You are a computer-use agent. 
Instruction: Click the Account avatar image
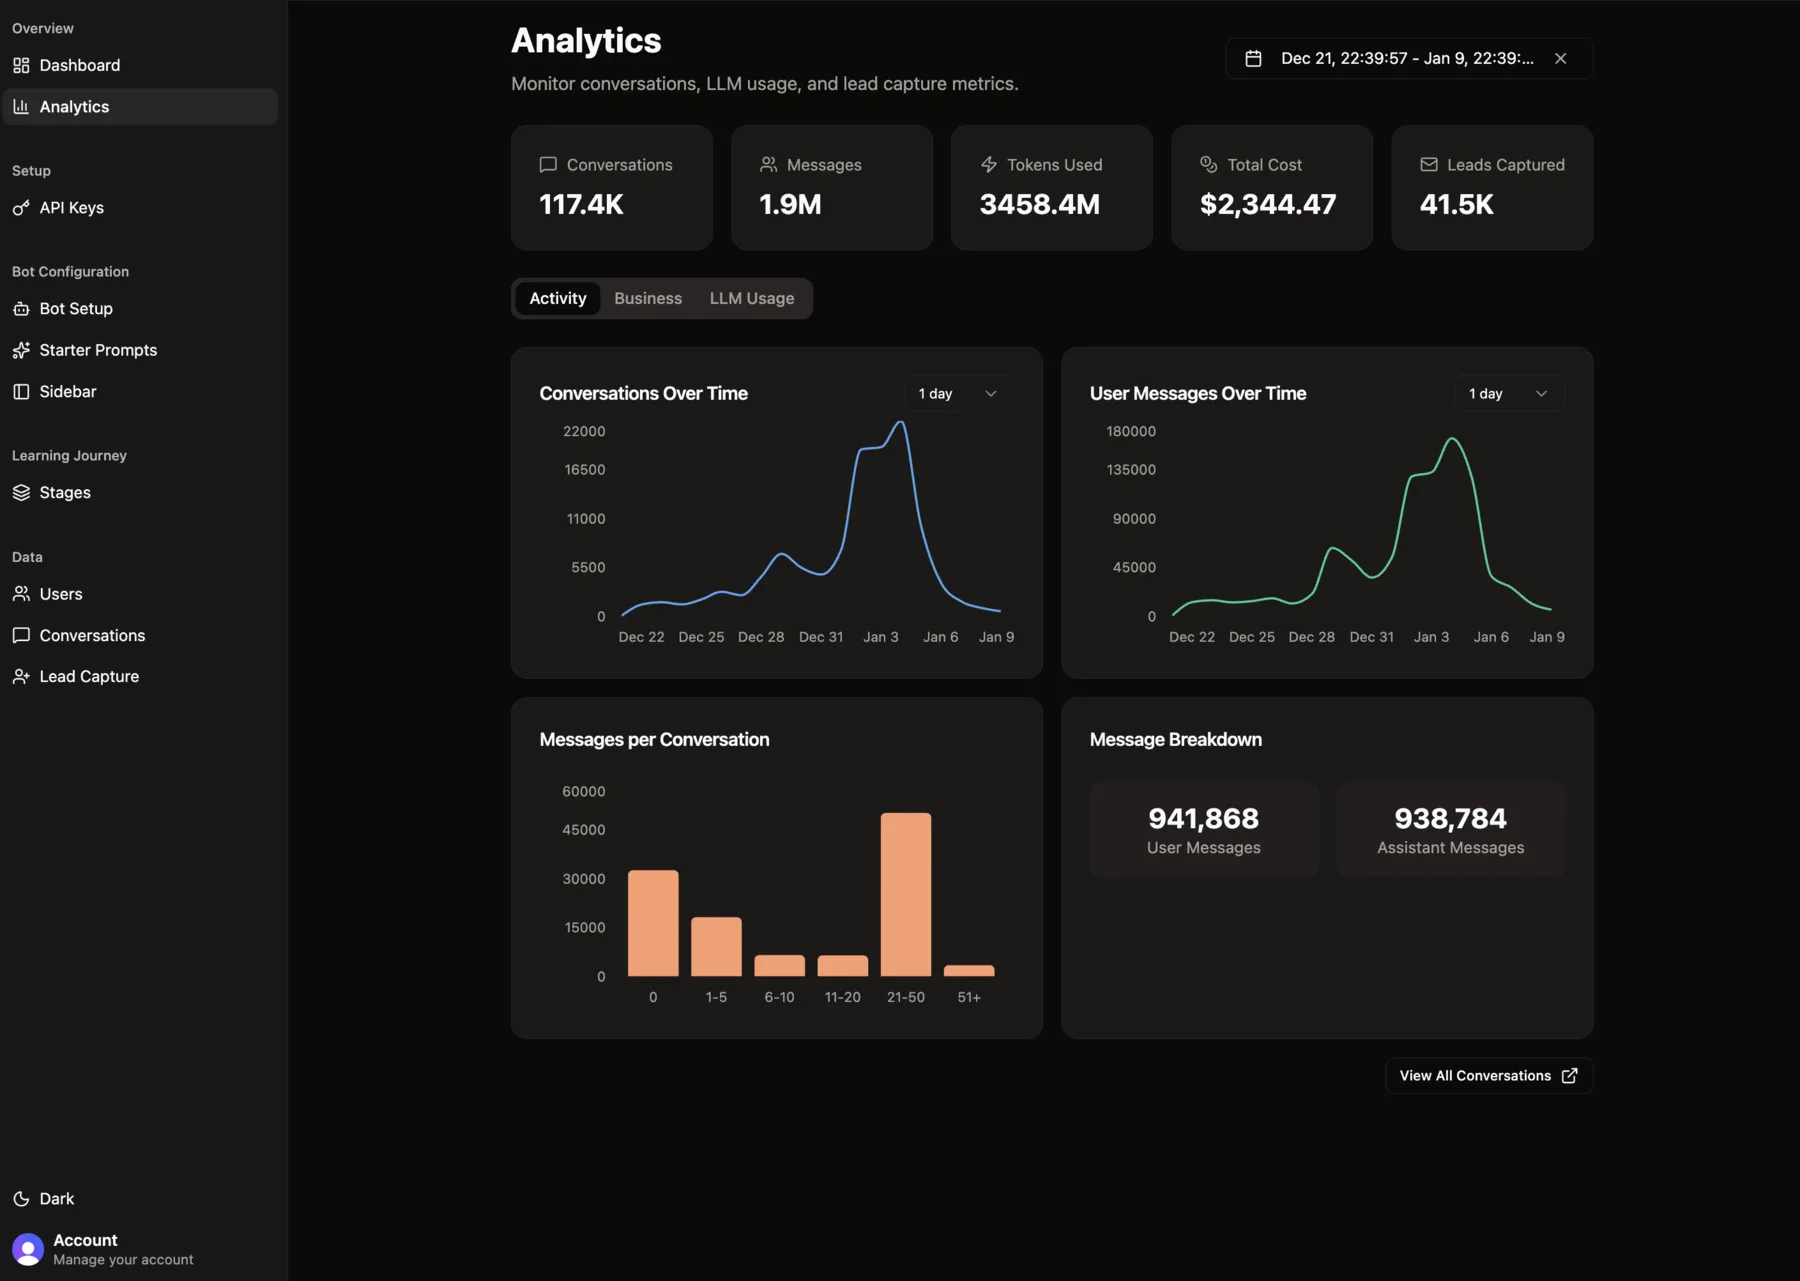click(28, 1249)
